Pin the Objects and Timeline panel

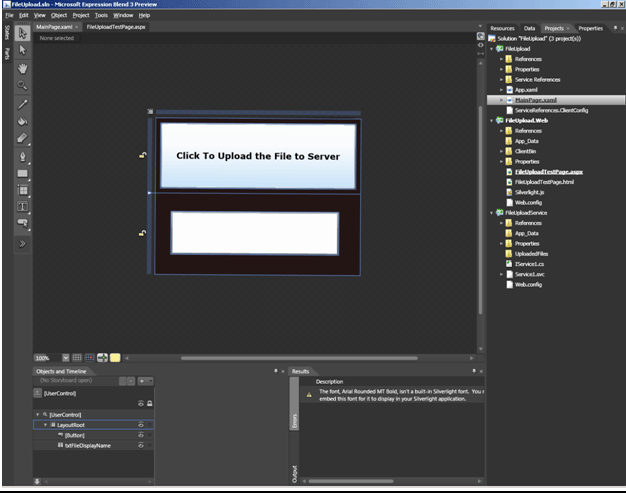(x=275, y=371)
